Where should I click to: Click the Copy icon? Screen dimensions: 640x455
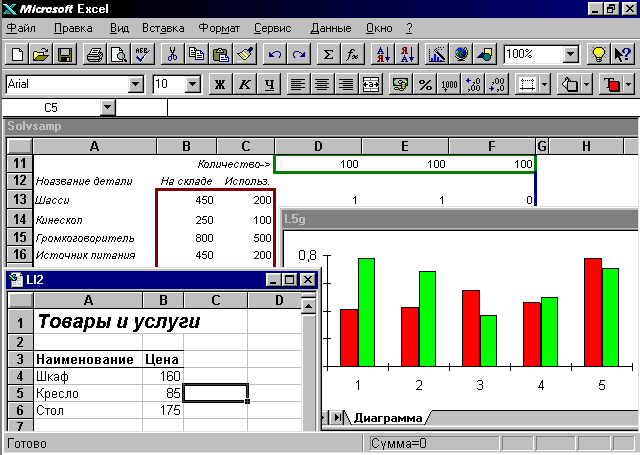pyautogui.click(x=196, y=54)
